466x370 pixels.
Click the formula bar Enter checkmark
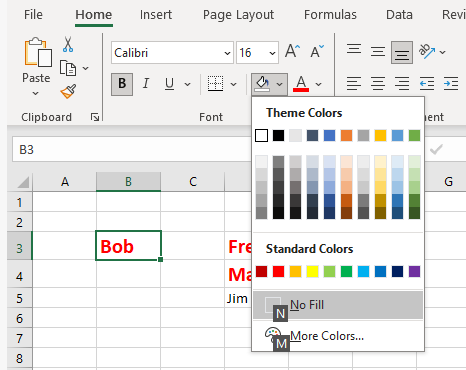click(436, 149)
